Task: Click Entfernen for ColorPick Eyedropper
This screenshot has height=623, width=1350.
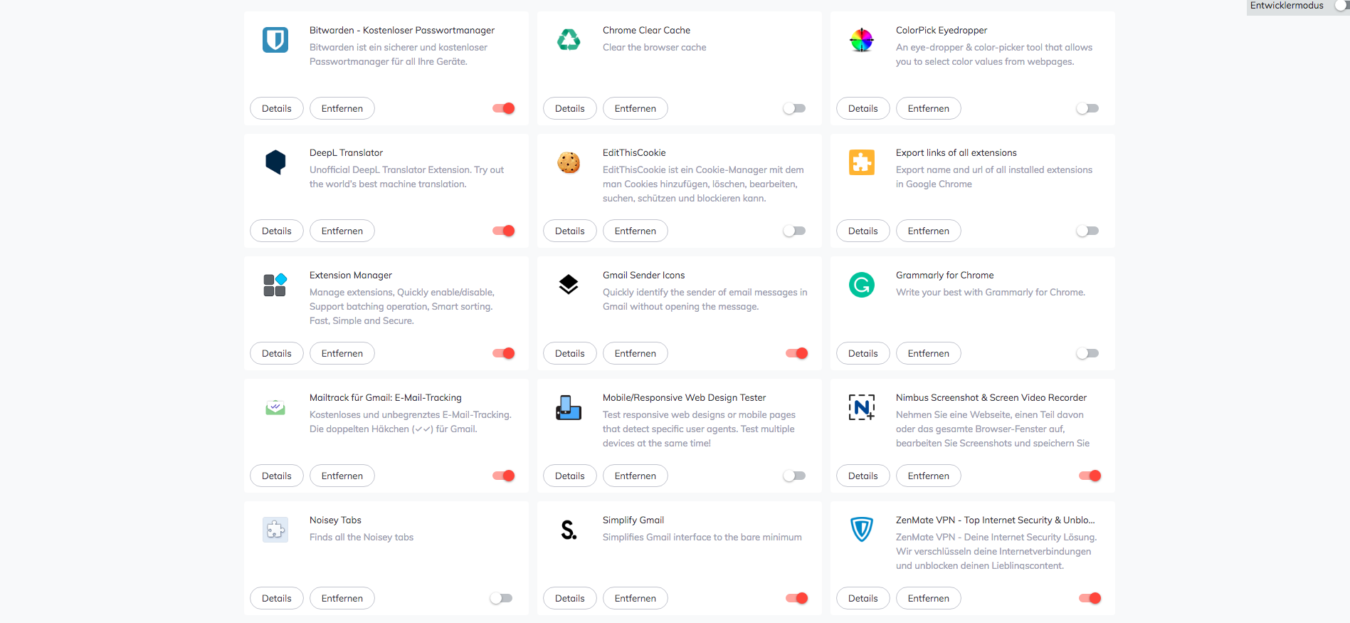Action: pos(928,108)
